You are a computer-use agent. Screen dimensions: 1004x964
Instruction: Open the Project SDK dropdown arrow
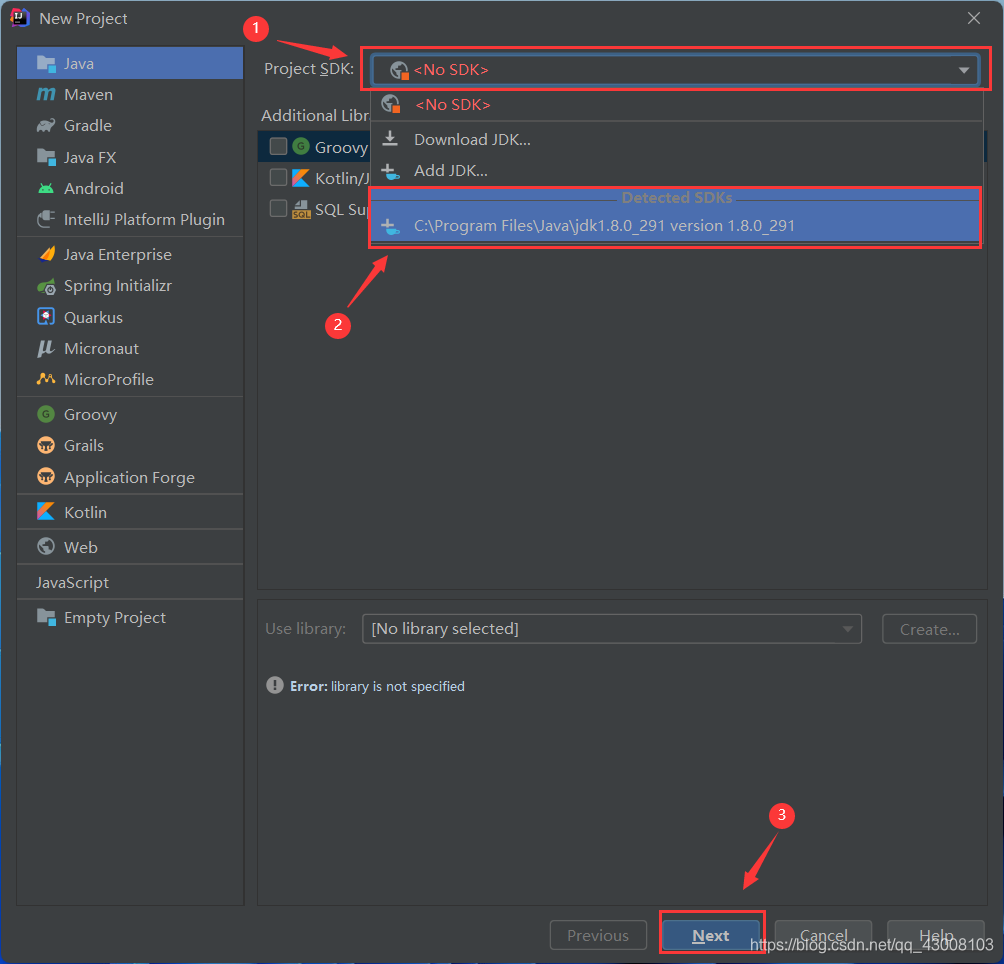pos(963,70)
